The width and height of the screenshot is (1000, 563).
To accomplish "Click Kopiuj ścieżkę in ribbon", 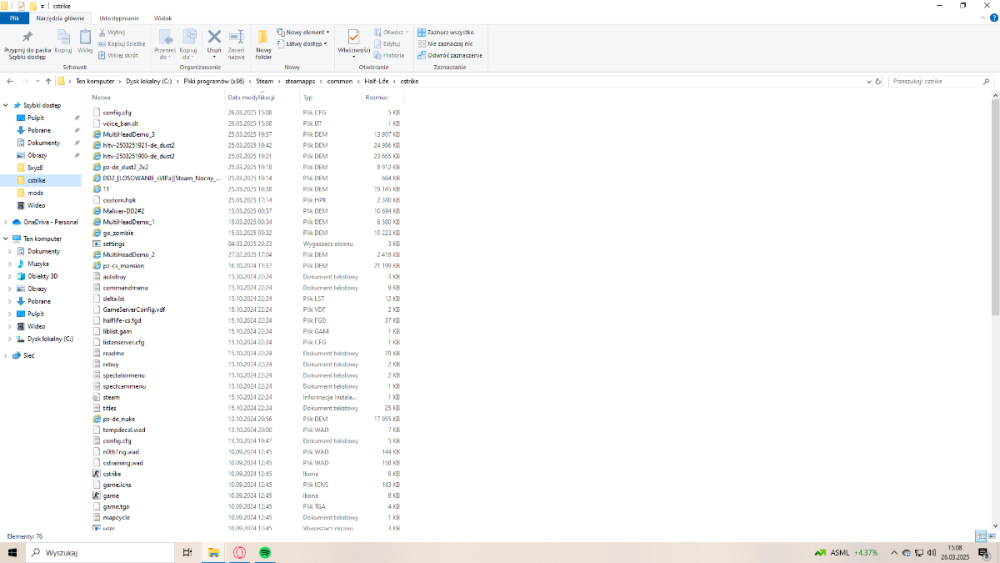I will (x=122, y=43).
